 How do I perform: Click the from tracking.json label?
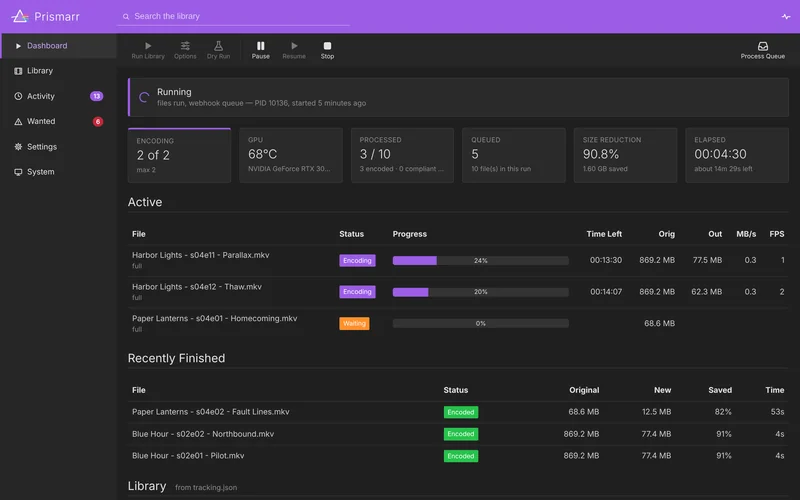pos(206,488)
